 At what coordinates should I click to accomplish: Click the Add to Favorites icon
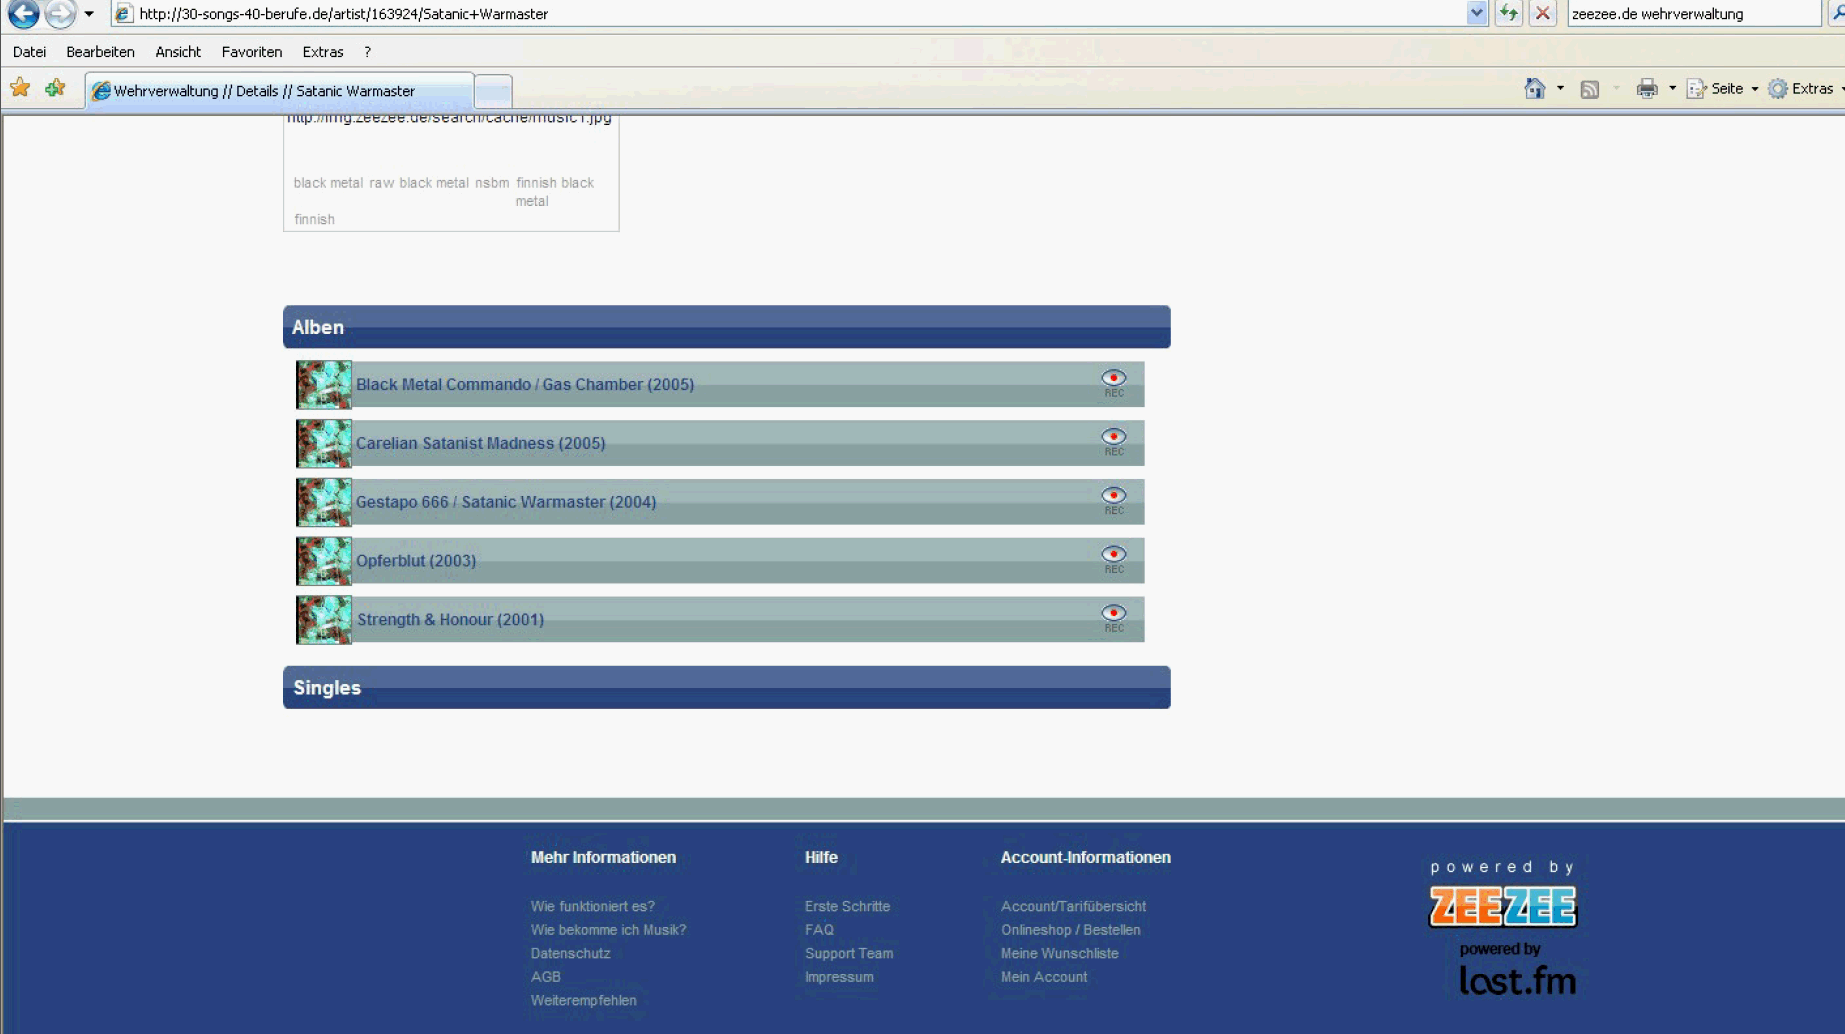55,88
